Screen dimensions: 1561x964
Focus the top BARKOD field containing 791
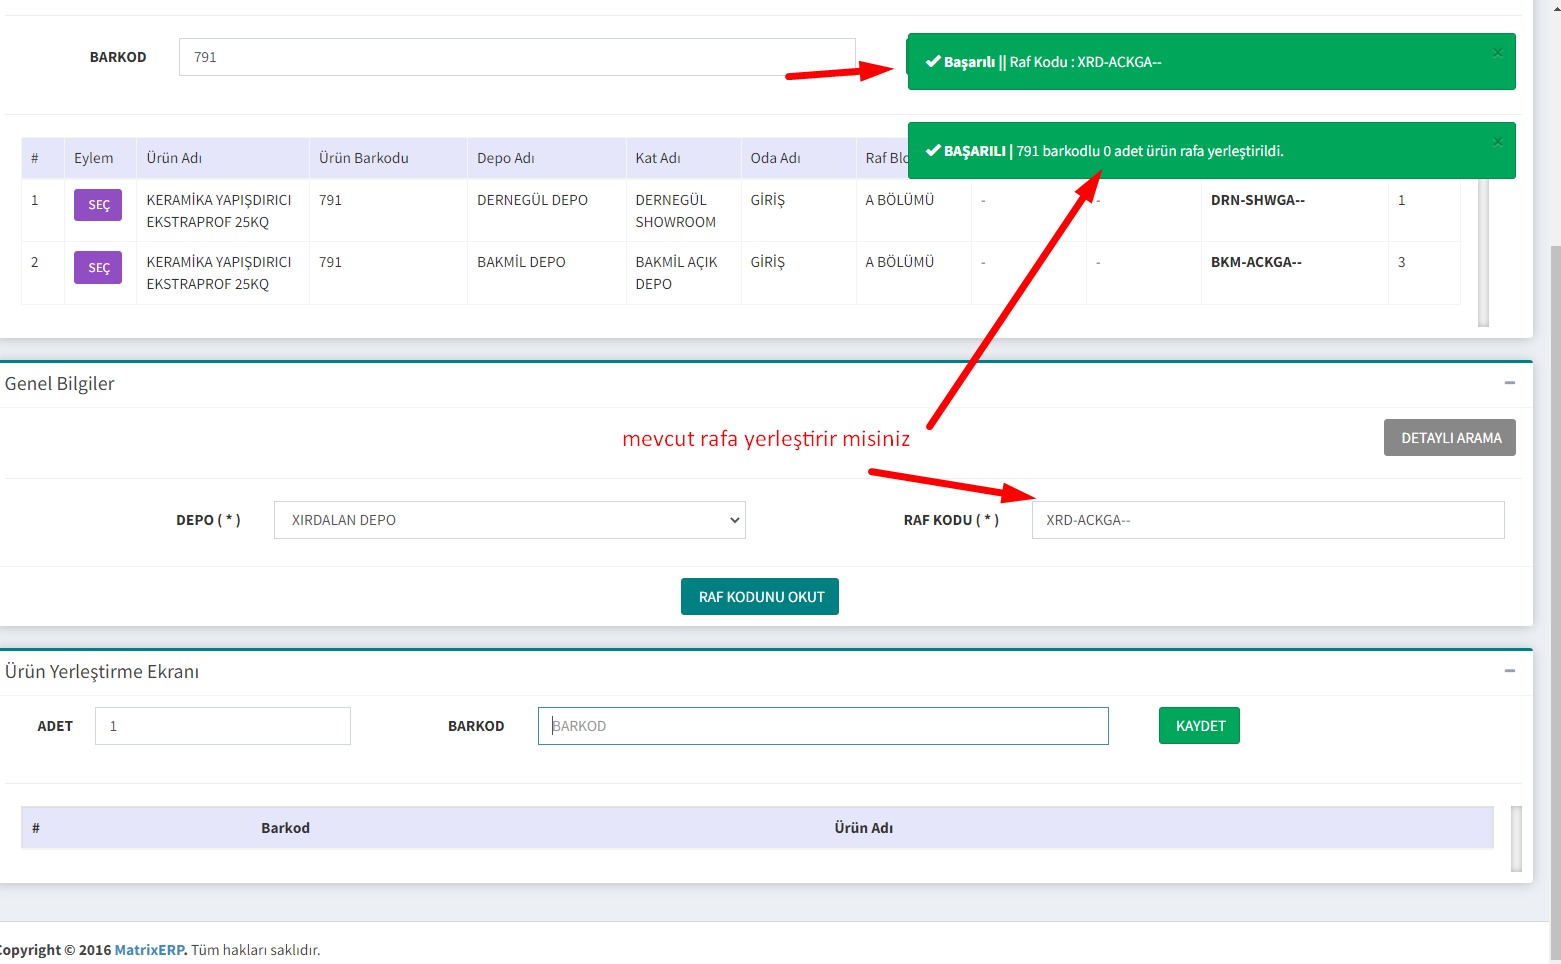pyautogui.click(x=516, y=57)
